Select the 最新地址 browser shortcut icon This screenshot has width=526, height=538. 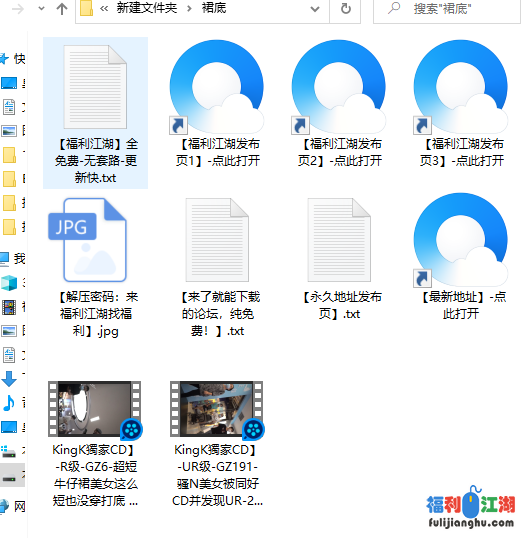tap(461, 239)
